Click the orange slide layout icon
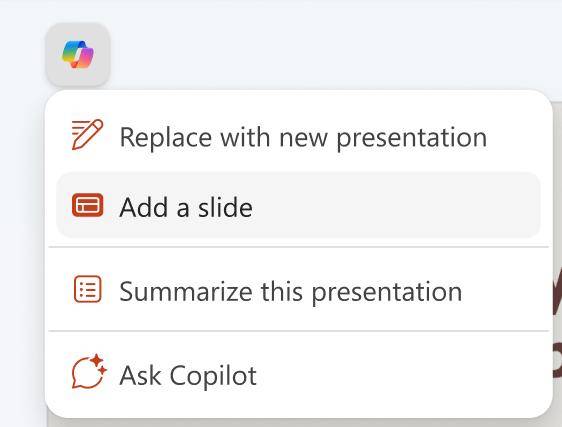This screenshot has width=562, height=427. coord(87,205)
